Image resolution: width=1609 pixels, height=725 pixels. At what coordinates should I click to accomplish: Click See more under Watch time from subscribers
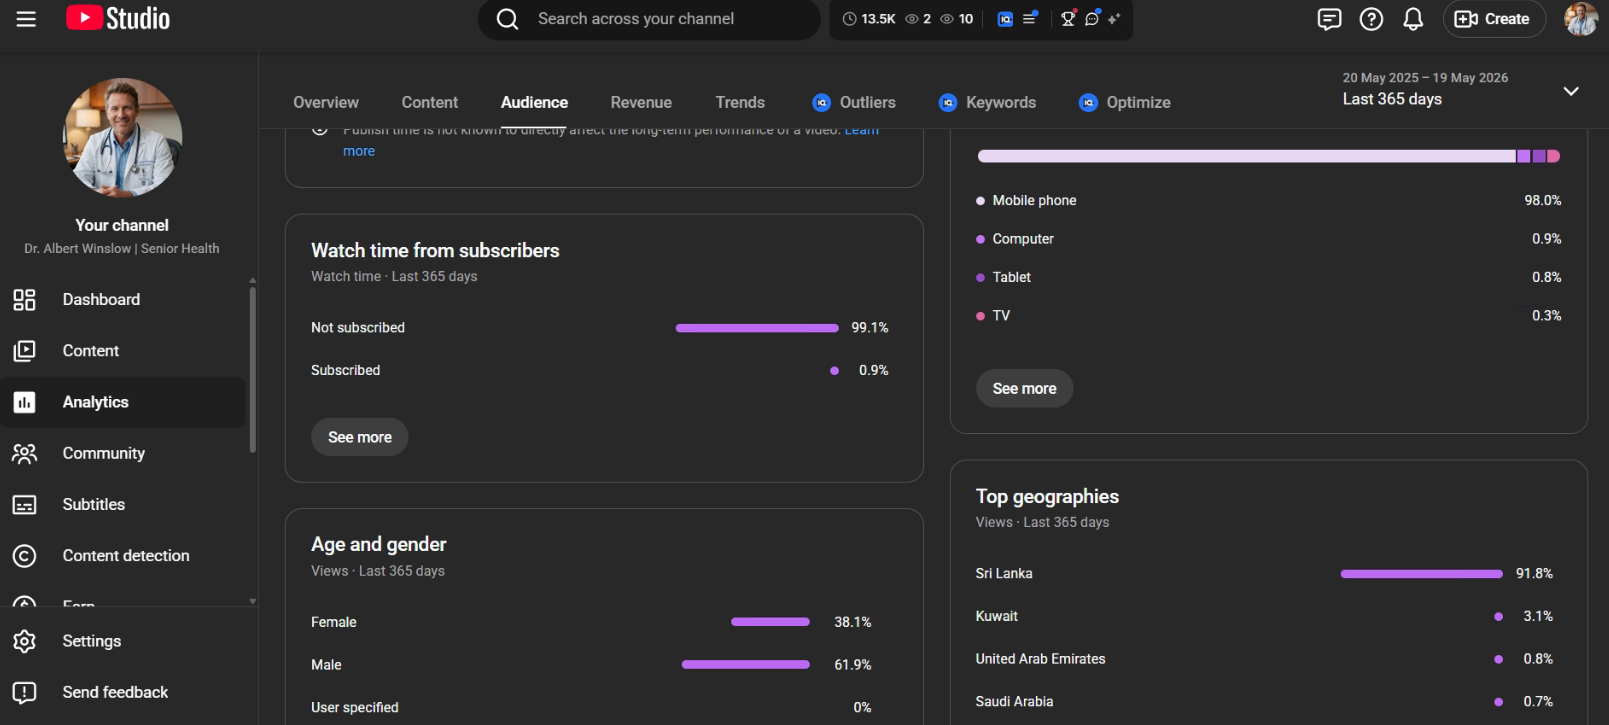coord(360,437)
